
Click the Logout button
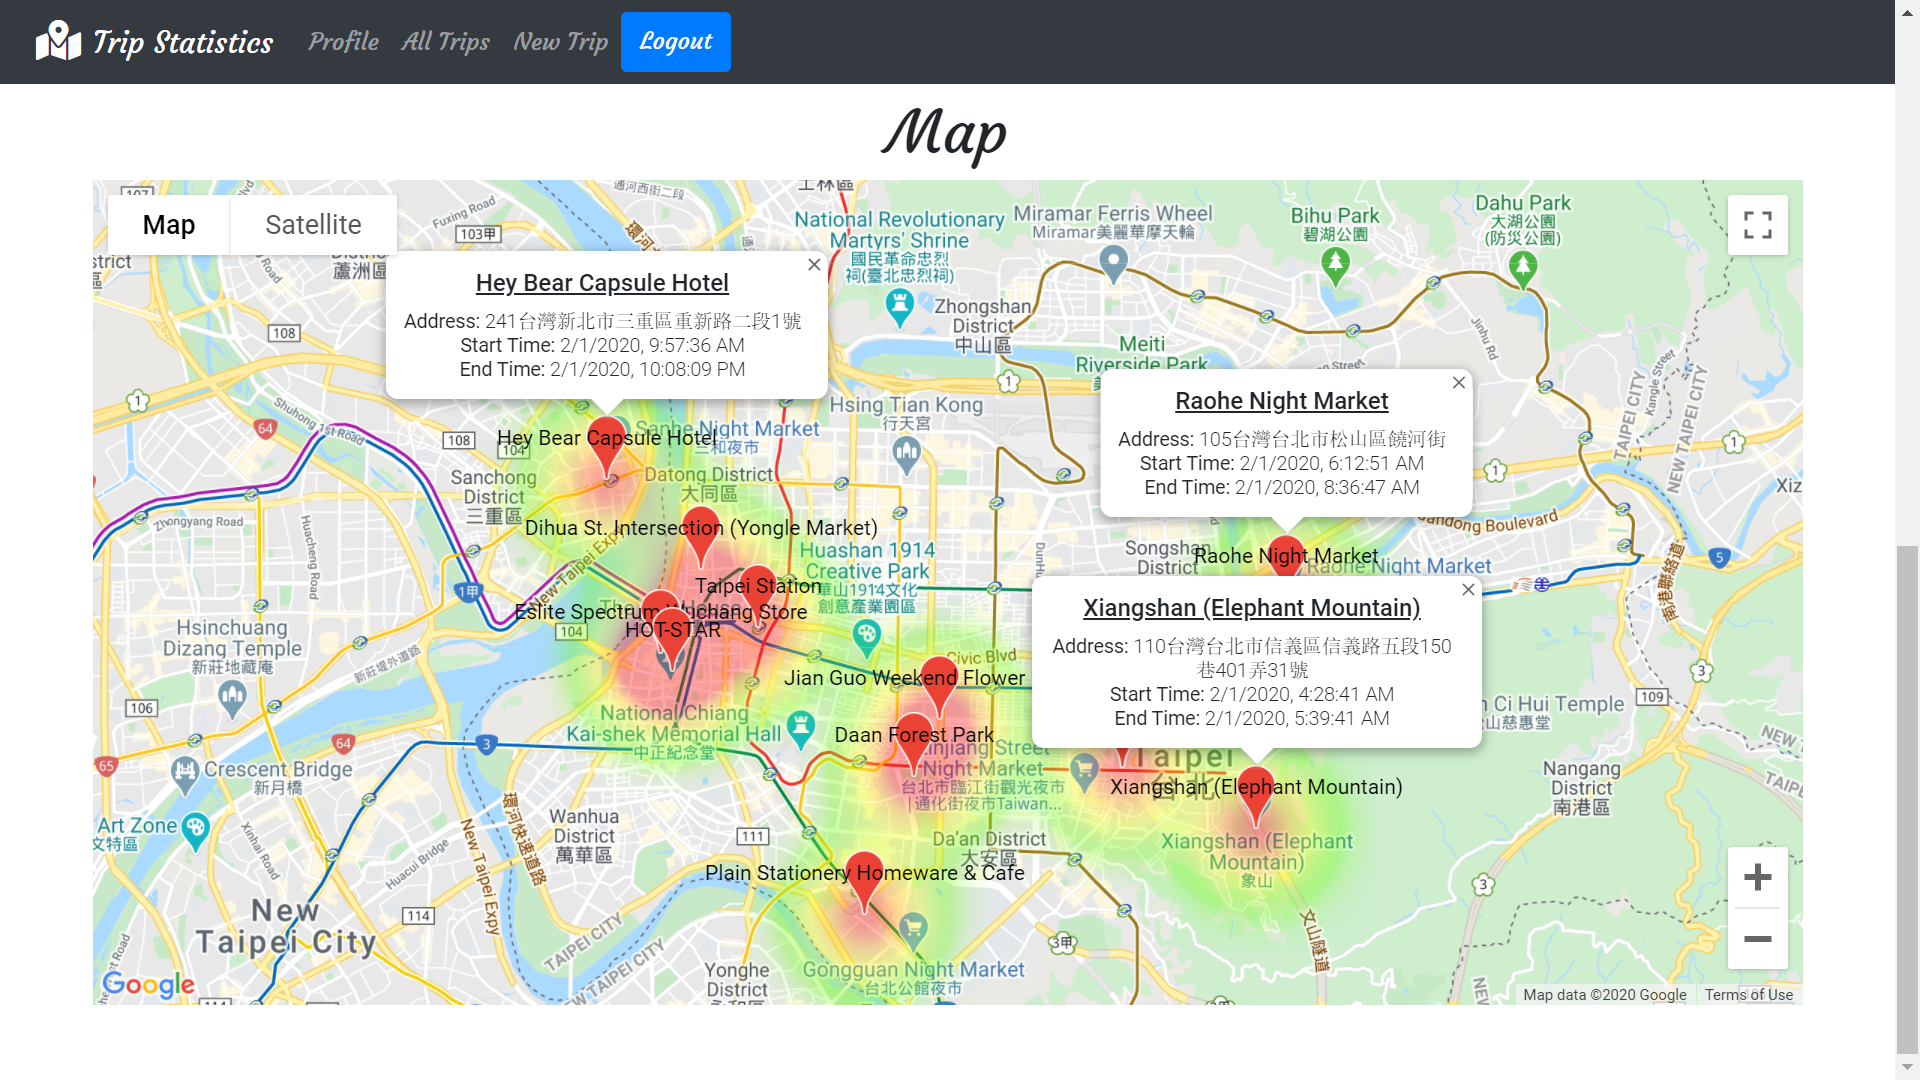(676, 42)
